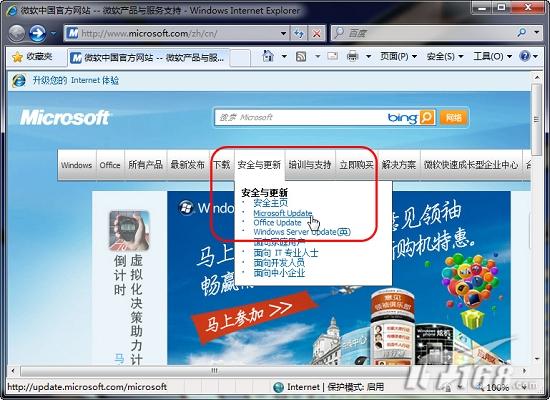Click the horizontal scrollbar left arrow

pos(13,371)
